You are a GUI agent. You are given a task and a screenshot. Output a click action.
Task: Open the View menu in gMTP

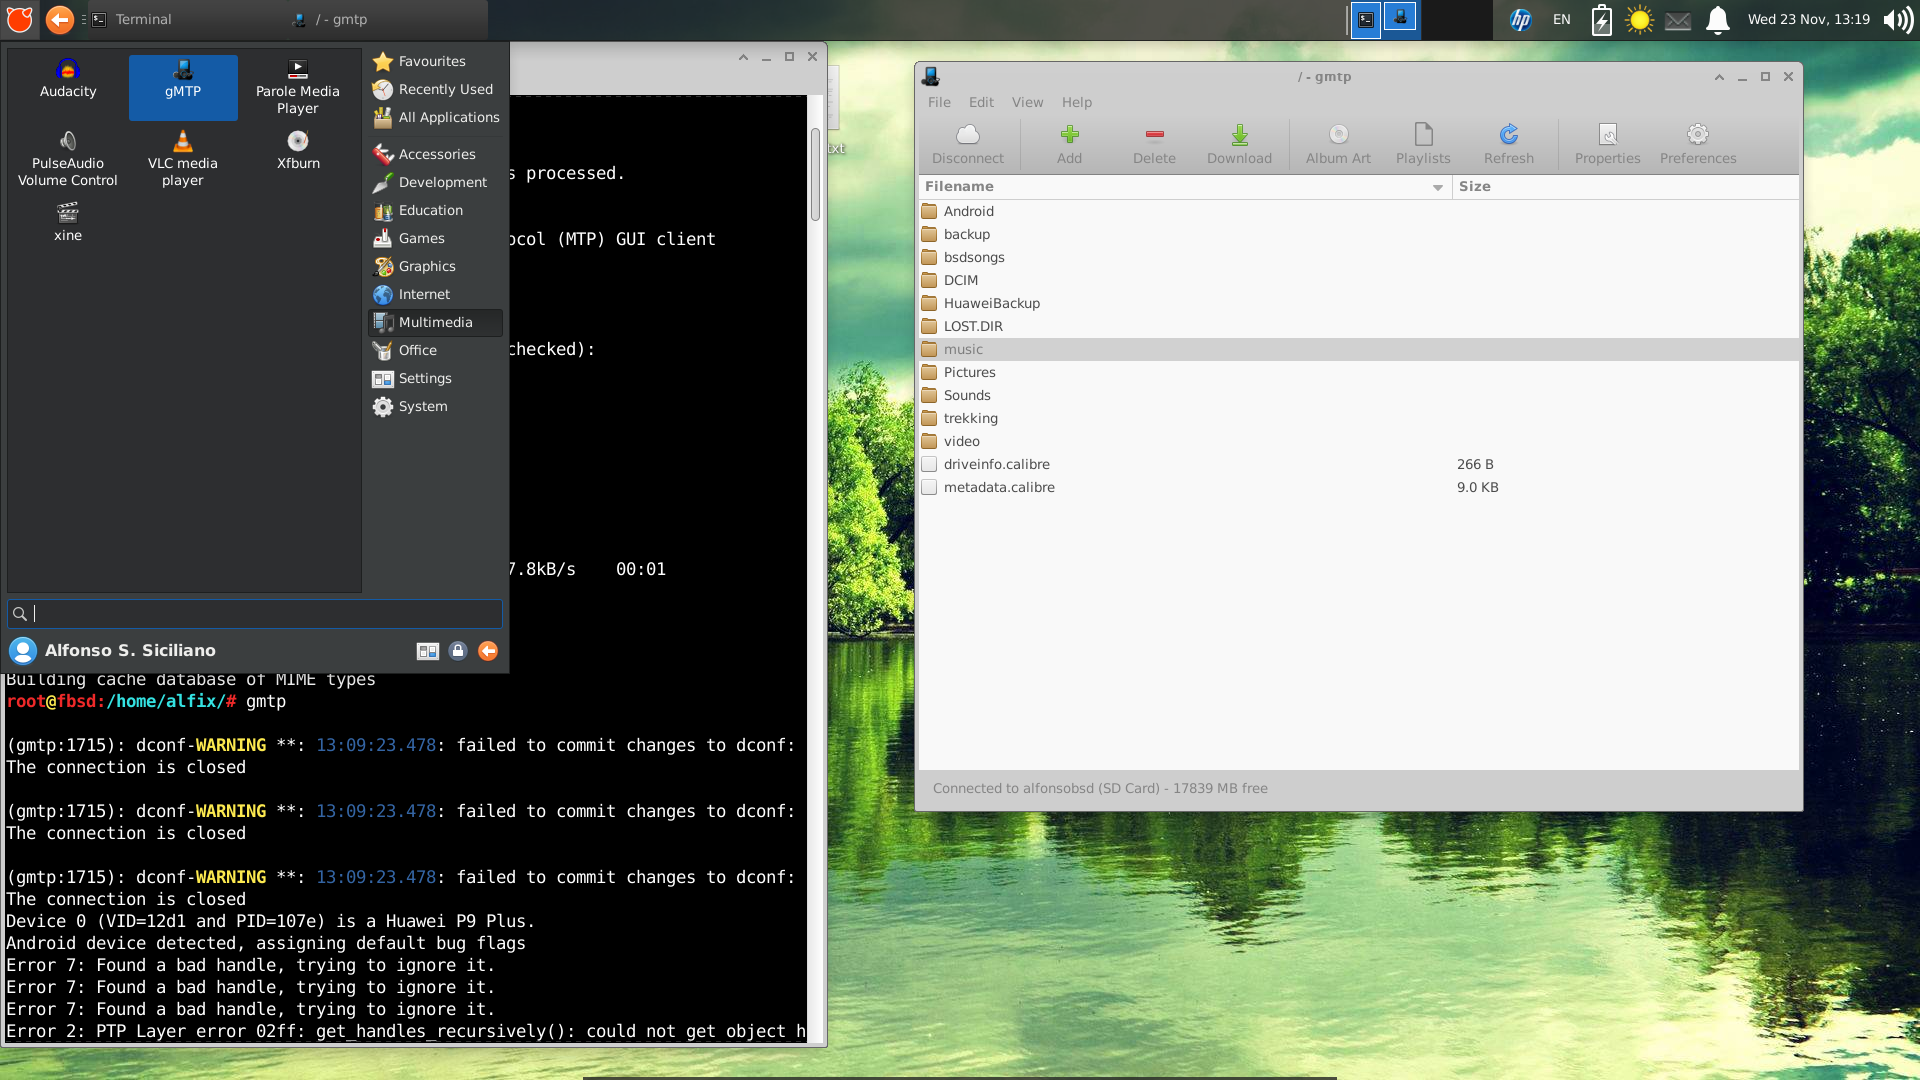(1027, 102)
